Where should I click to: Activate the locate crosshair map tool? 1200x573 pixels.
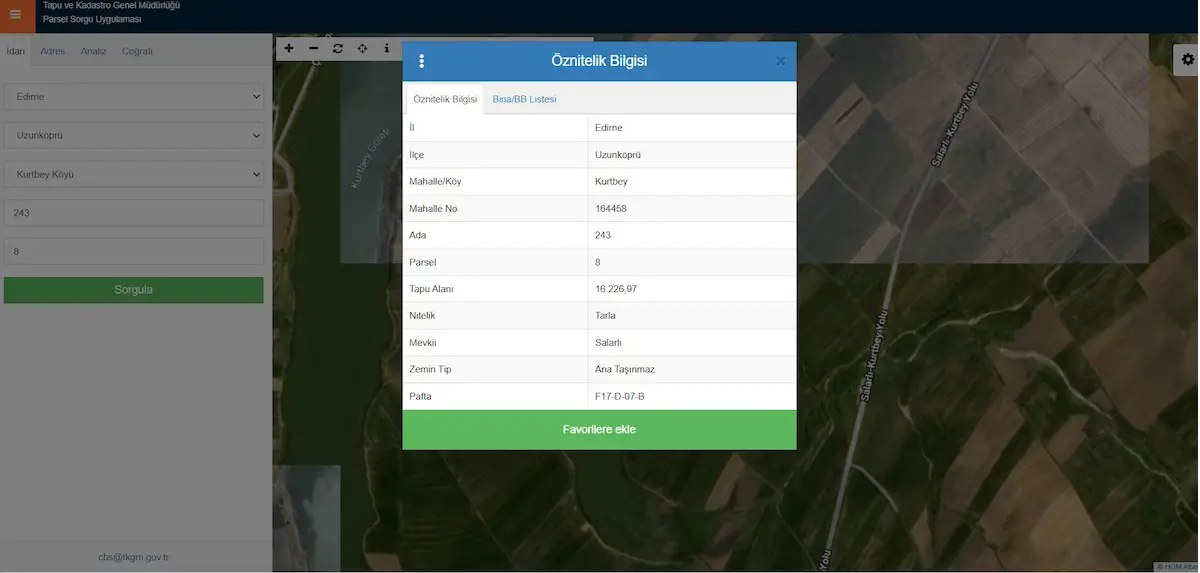pos(362,48)
